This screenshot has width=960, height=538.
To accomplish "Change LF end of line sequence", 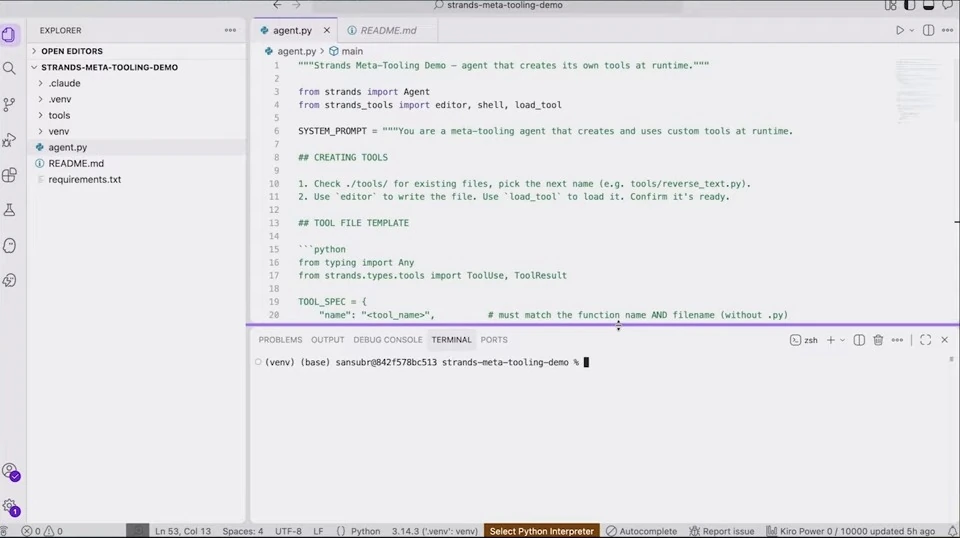I will [318, 531].
